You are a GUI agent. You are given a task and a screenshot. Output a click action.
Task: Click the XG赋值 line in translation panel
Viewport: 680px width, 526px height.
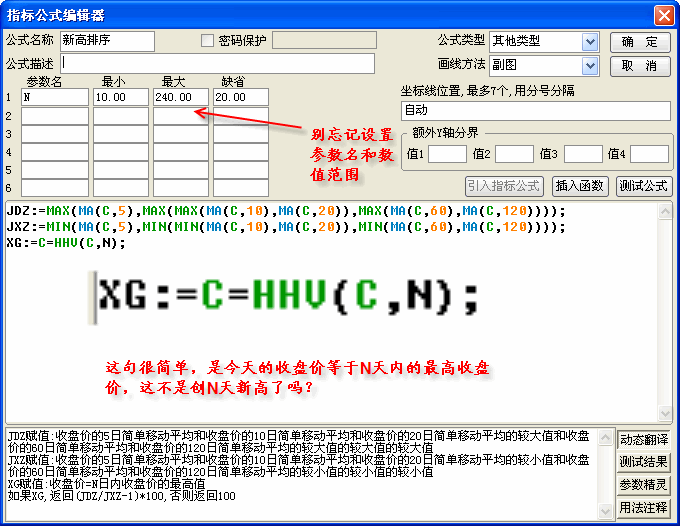[x=106, y=484]
